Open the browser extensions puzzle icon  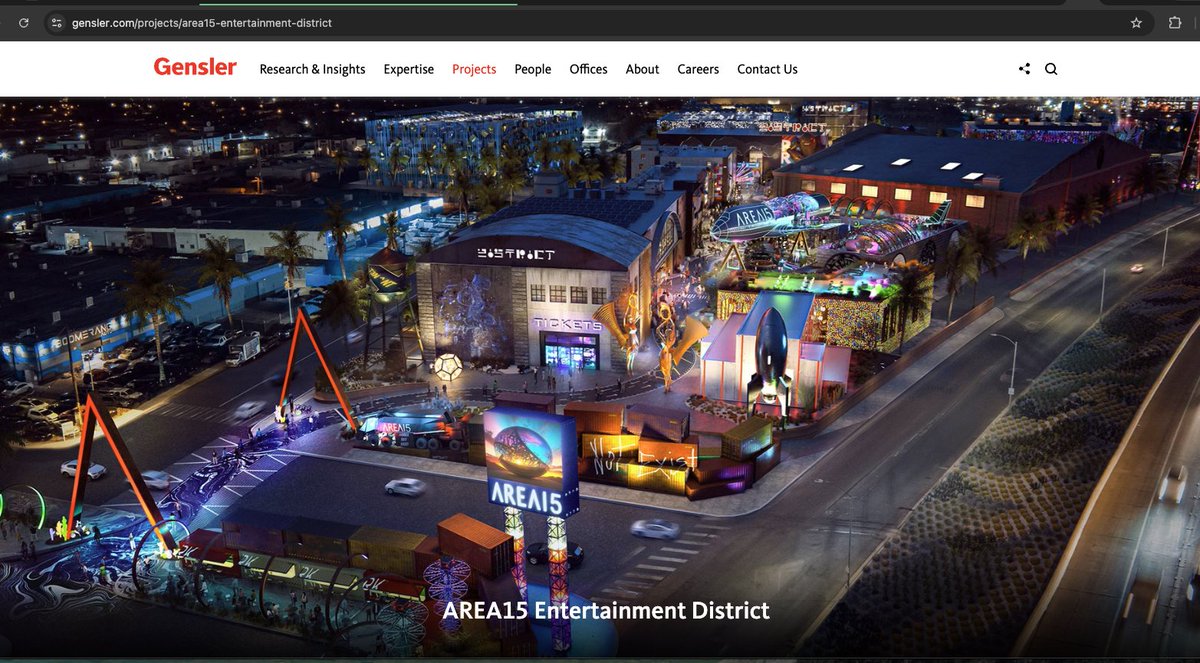[1175, 22]
